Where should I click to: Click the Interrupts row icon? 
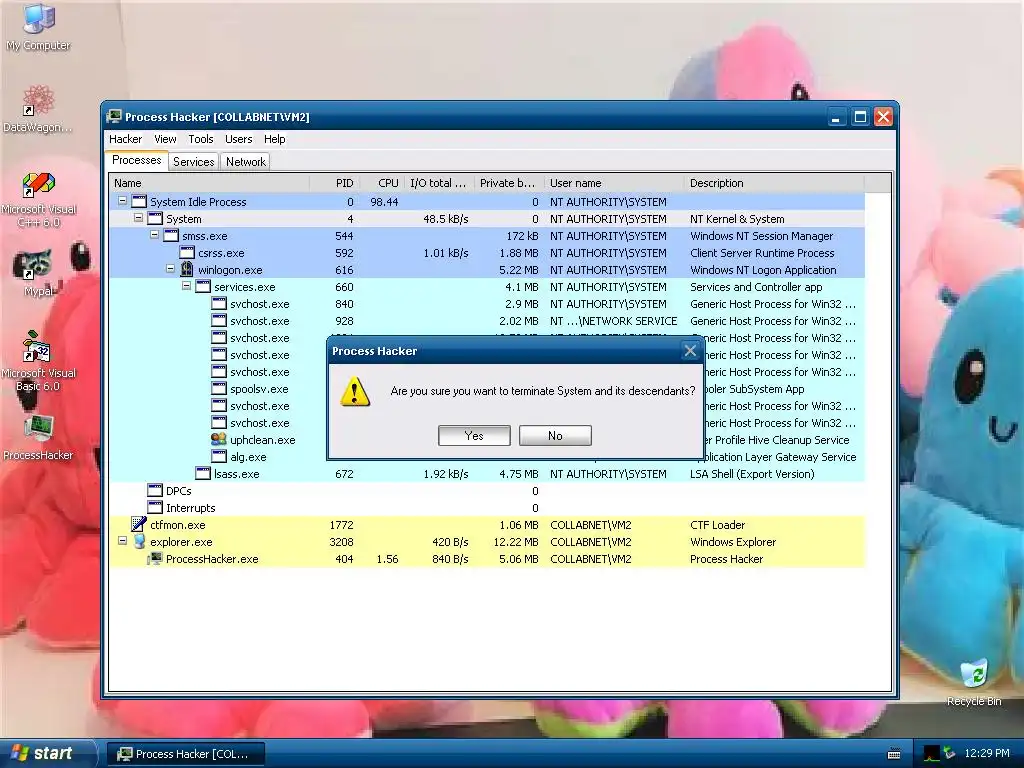coord(155,507)
